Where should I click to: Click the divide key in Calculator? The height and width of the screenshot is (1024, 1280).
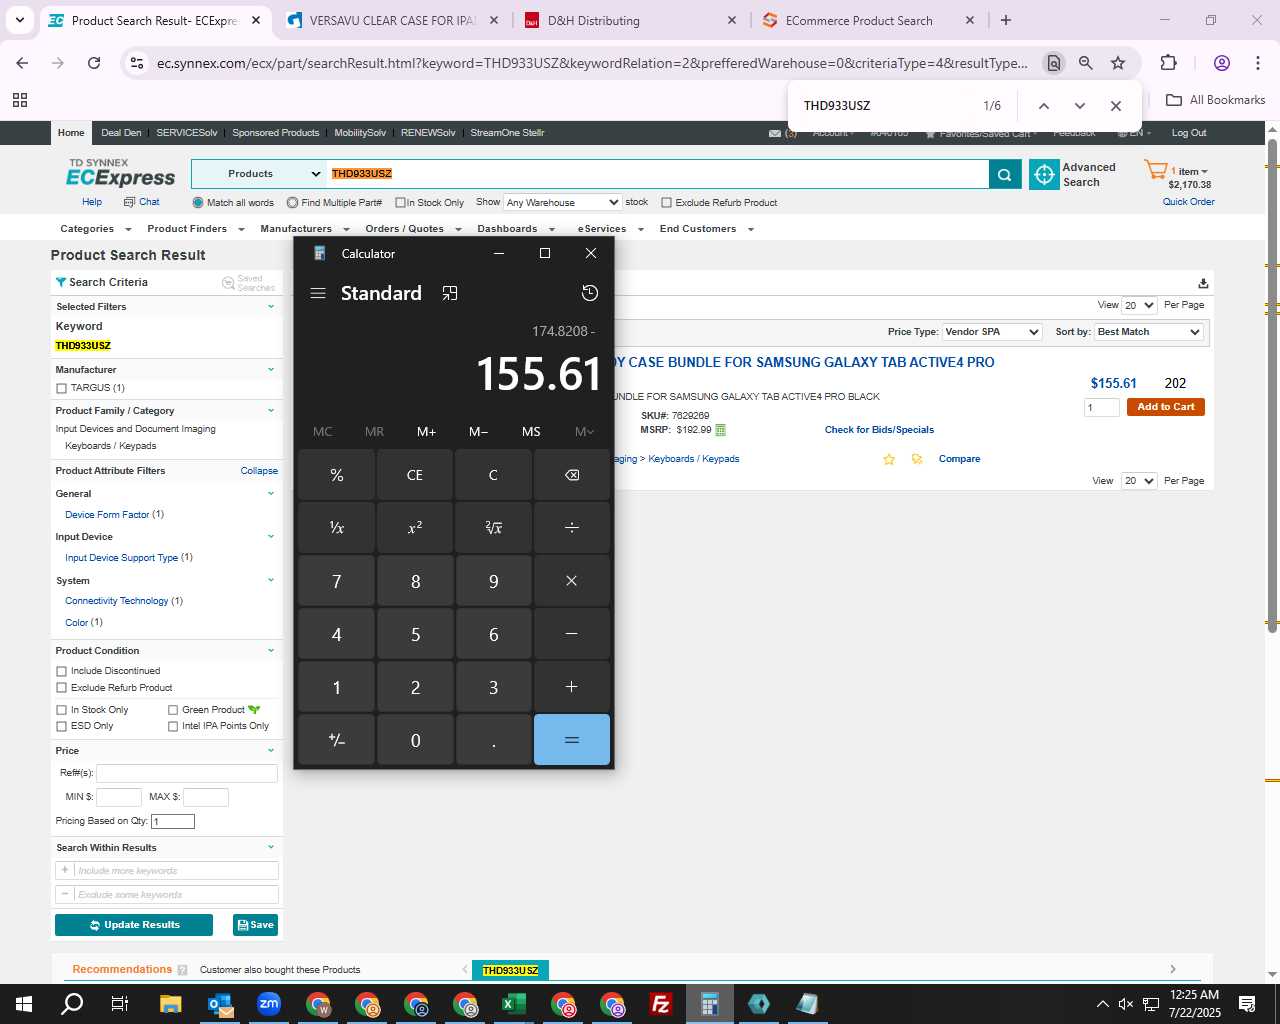coord(572,528)
